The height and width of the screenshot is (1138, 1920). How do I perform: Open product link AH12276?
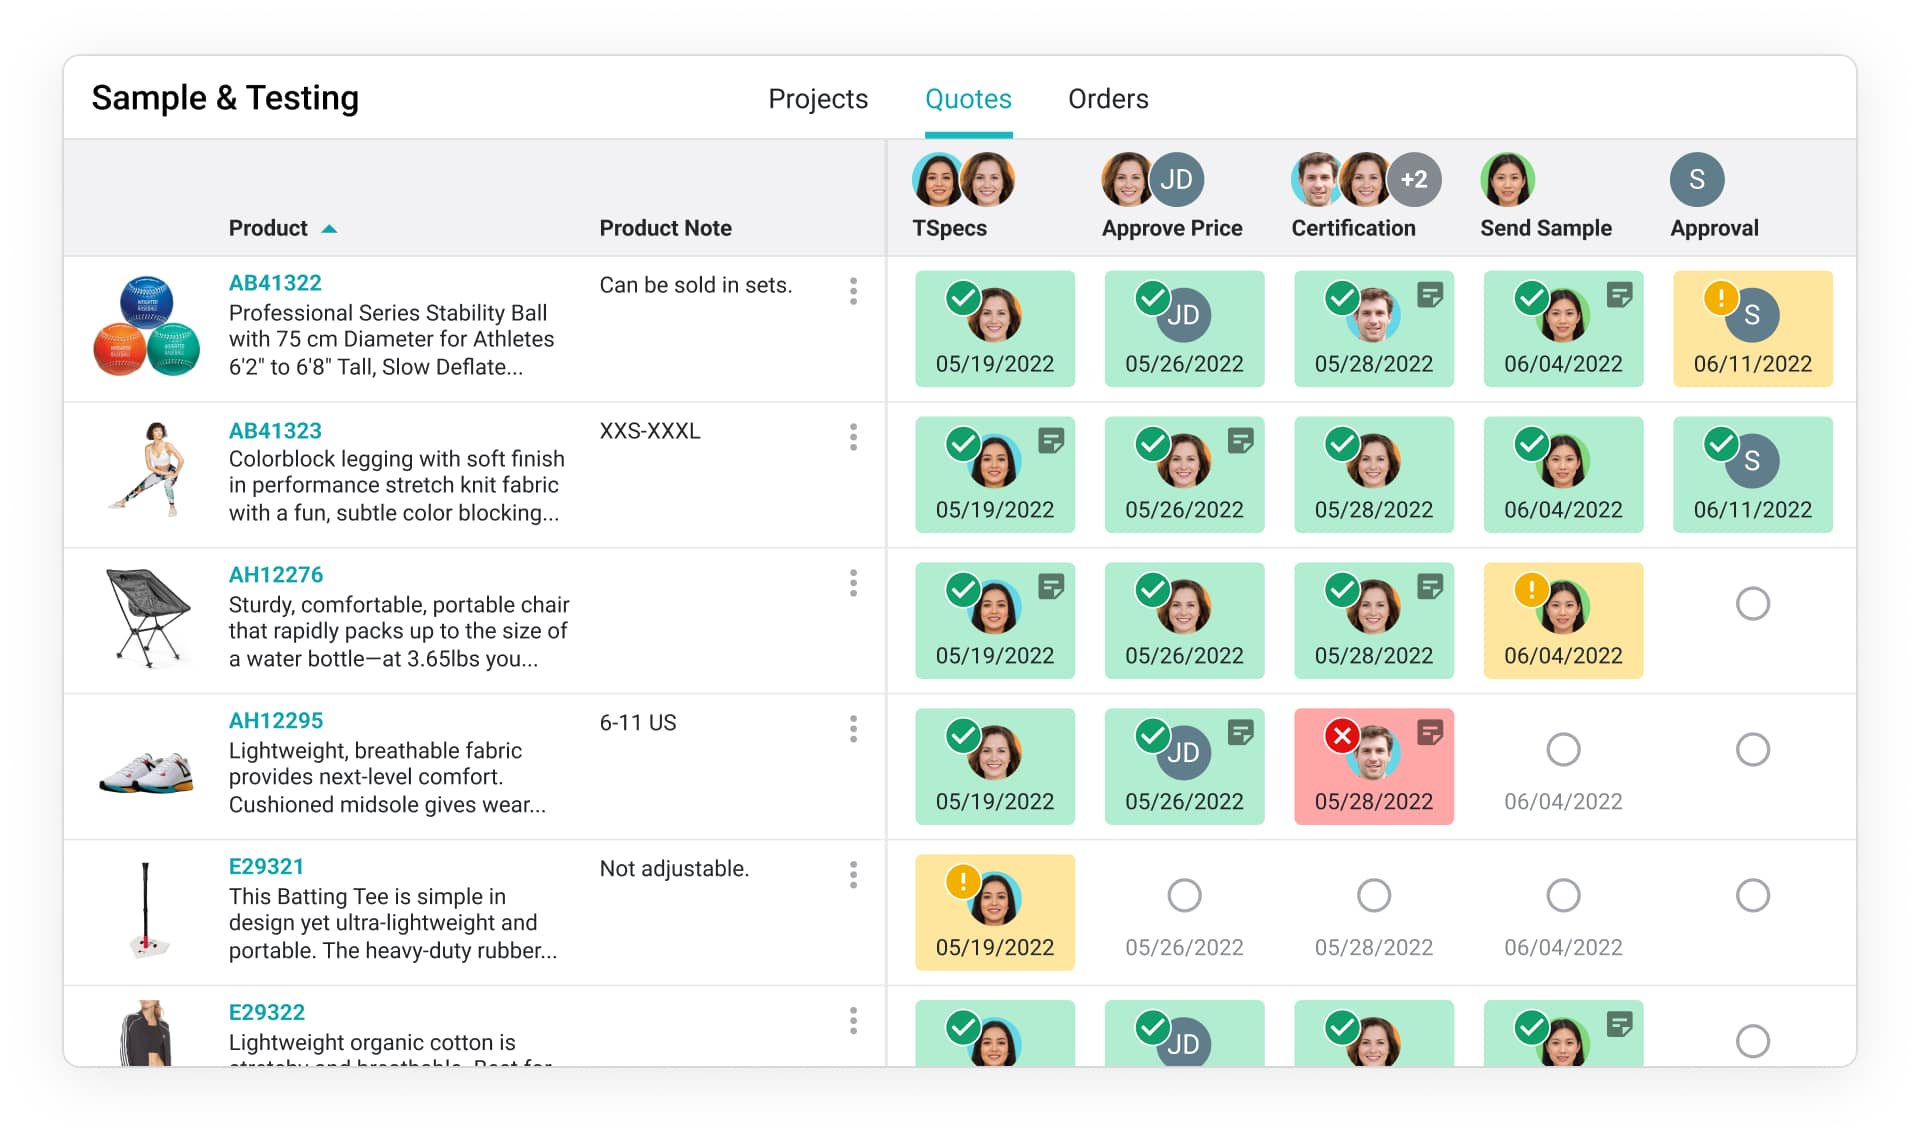(276, 575)
